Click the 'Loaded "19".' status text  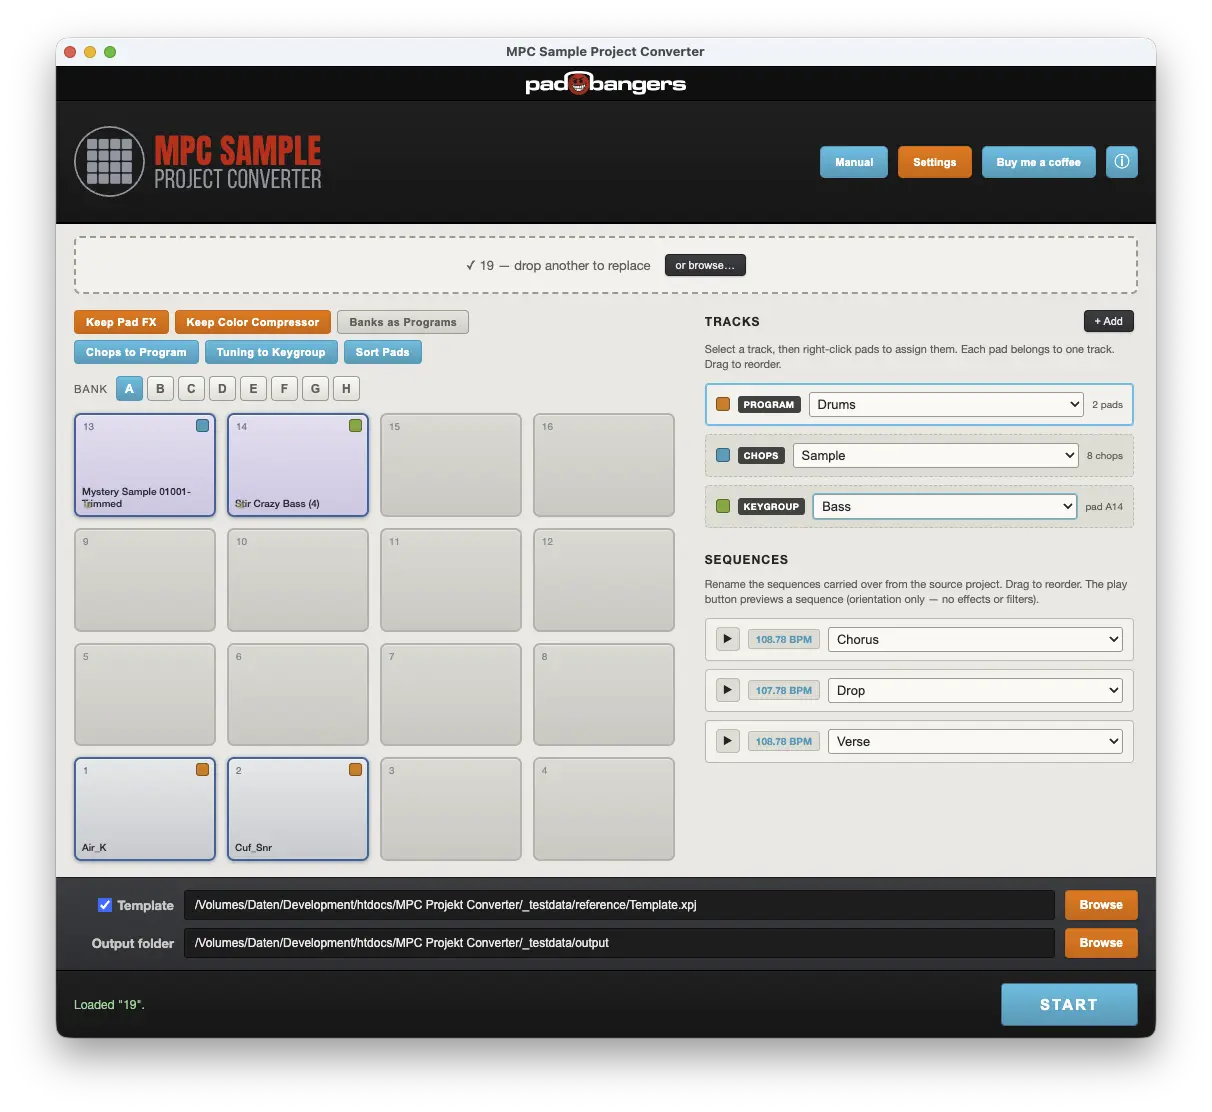coord(109,1005)
